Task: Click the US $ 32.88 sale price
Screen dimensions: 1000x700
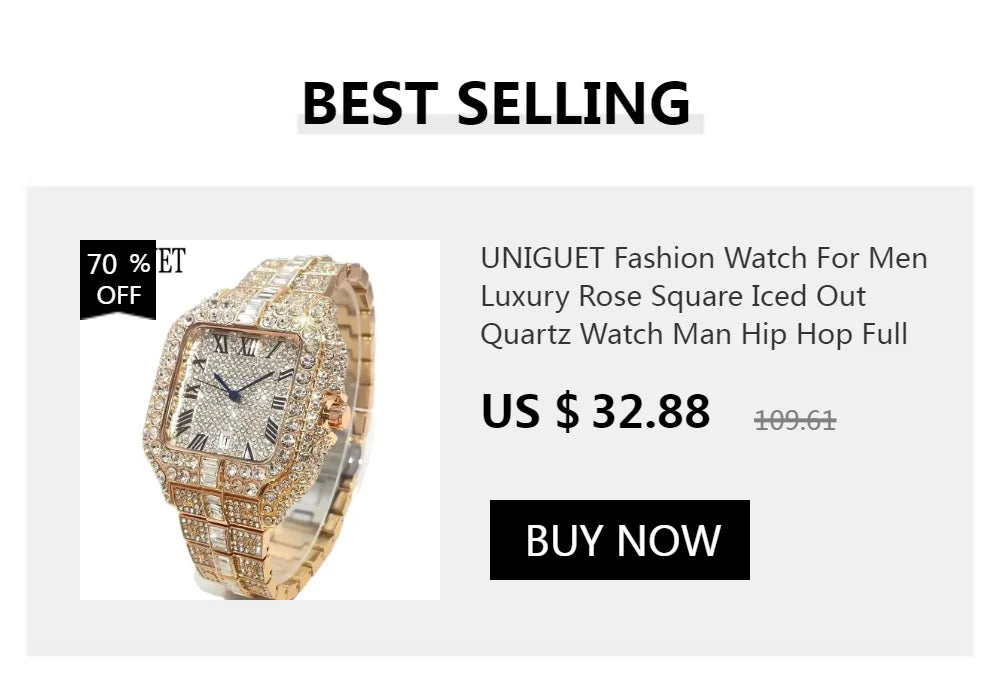Action: click(596, 411)
